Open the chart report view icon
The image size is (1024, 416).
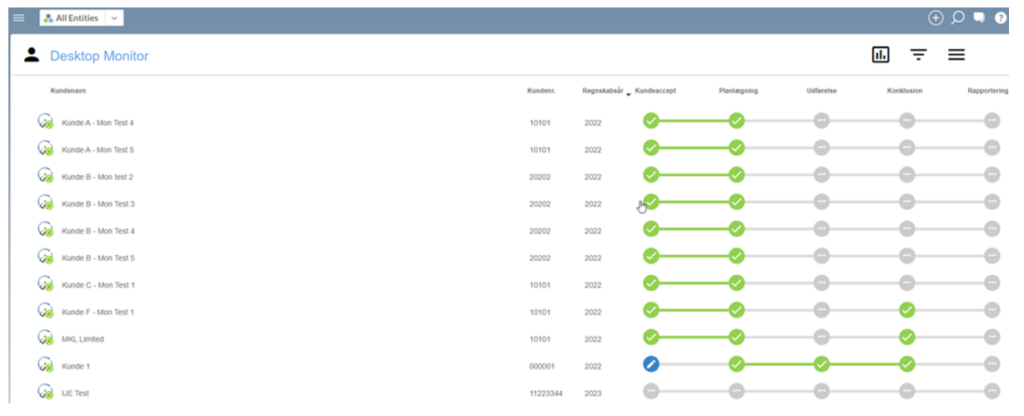(x=881, y=55)
